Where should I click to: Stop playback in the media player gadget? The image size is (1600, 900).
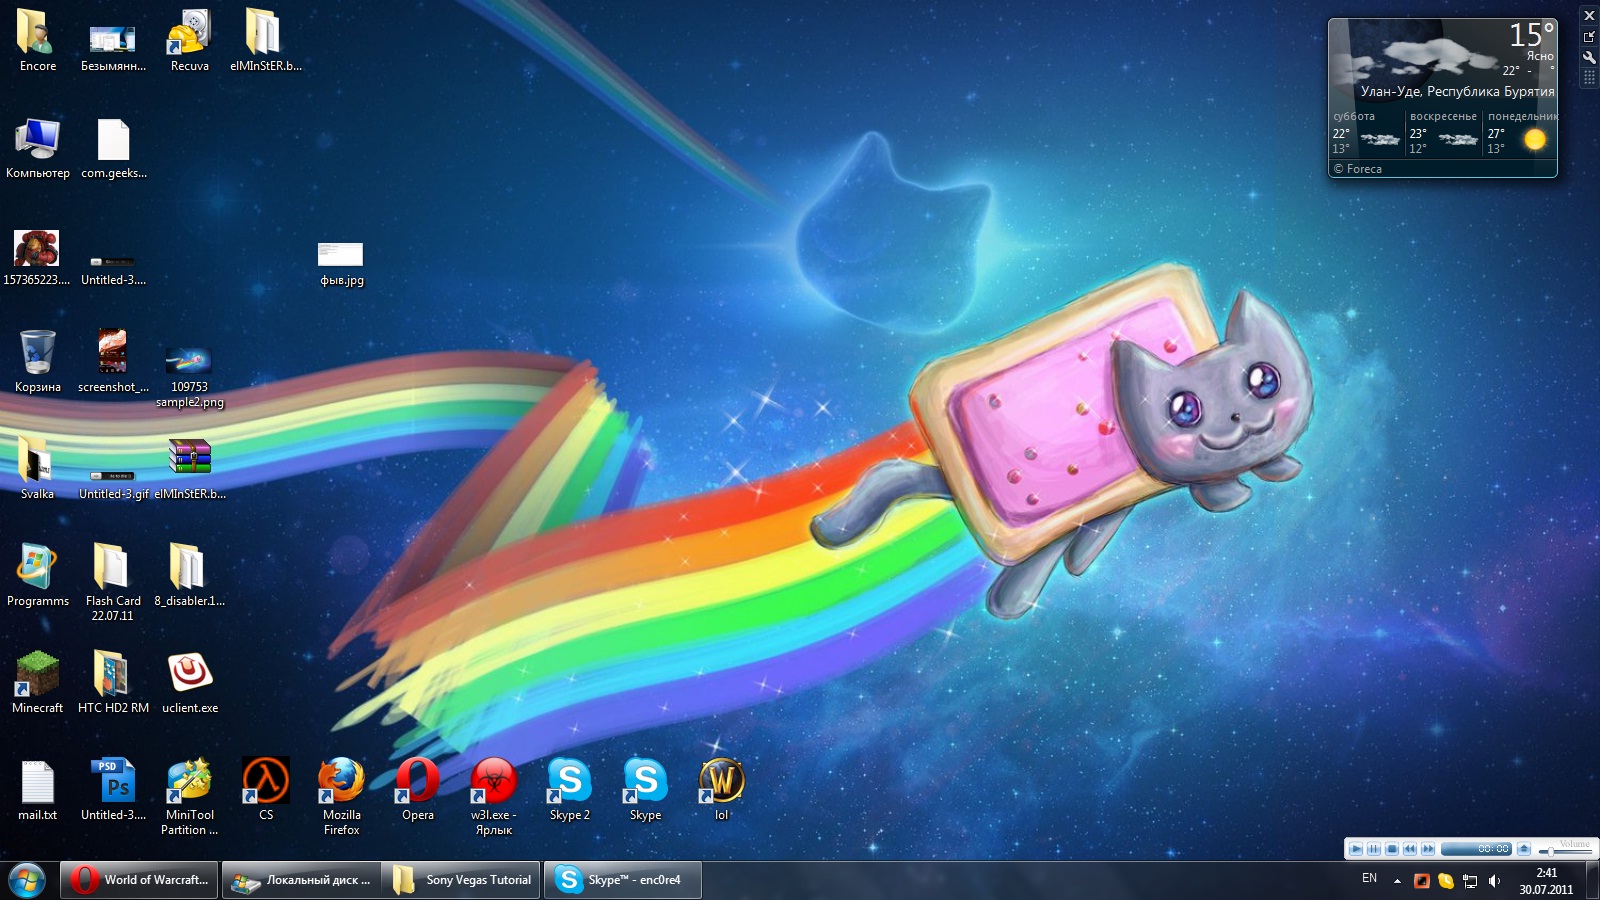1392,849
